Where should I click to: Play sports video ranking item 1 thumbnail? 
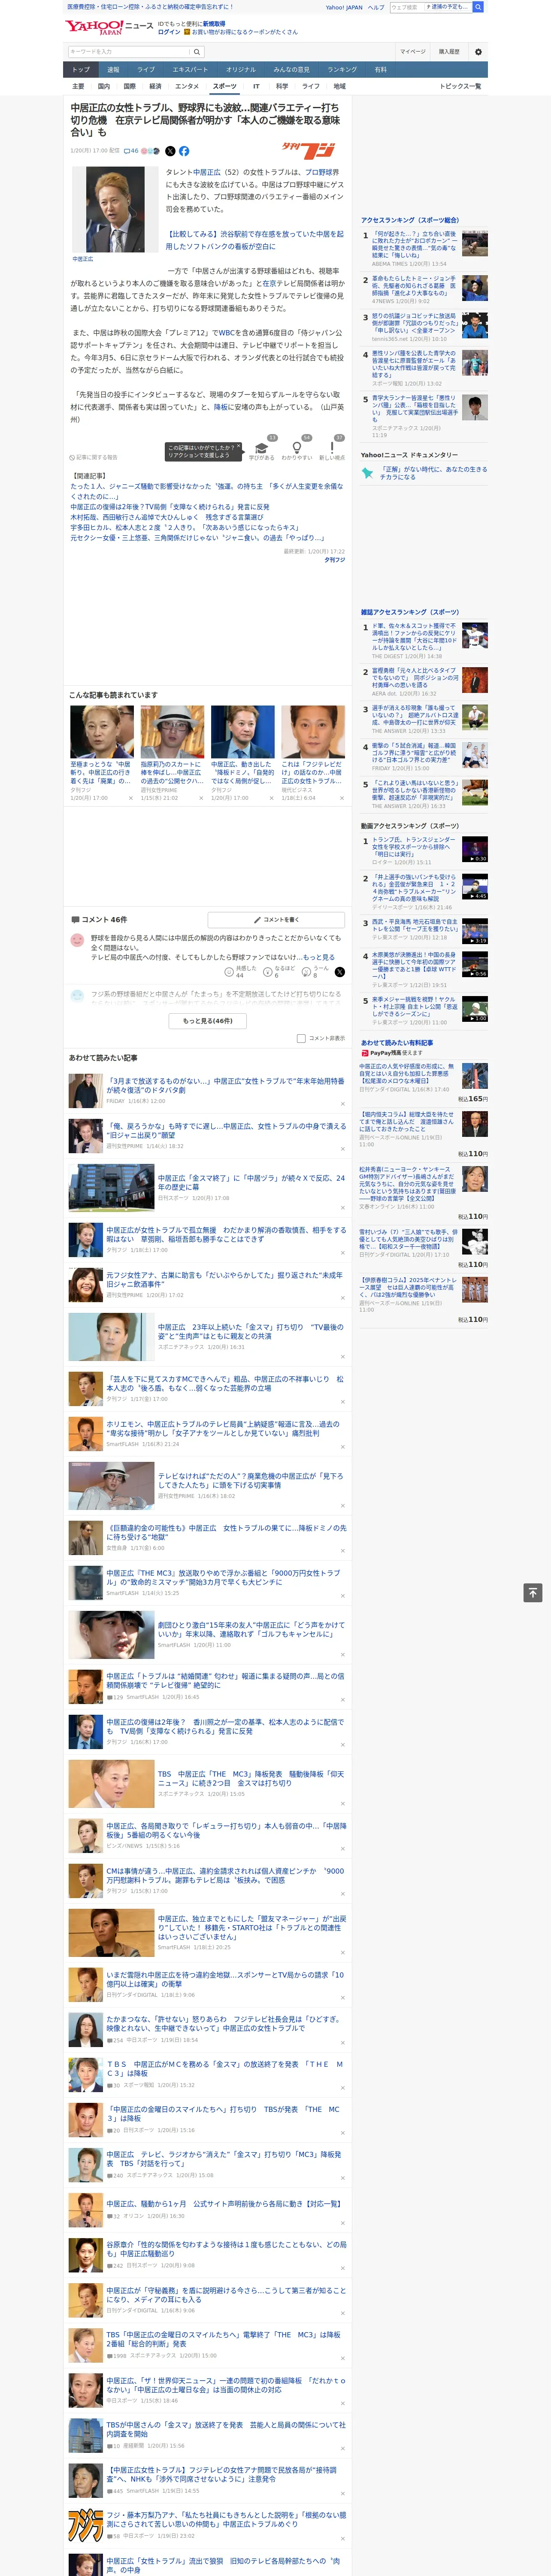pos(475,849)
